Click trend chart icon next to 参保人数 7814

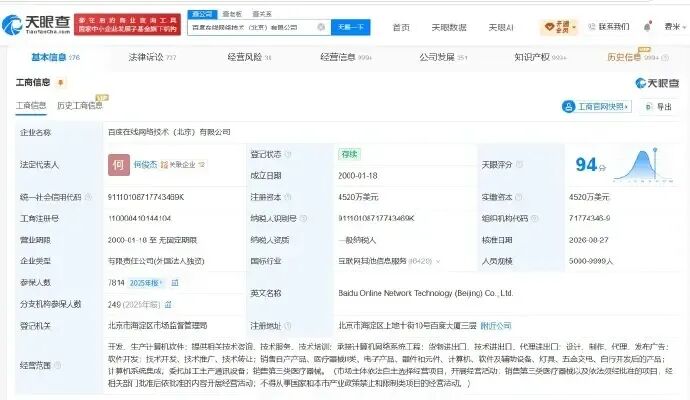[175, 283]
